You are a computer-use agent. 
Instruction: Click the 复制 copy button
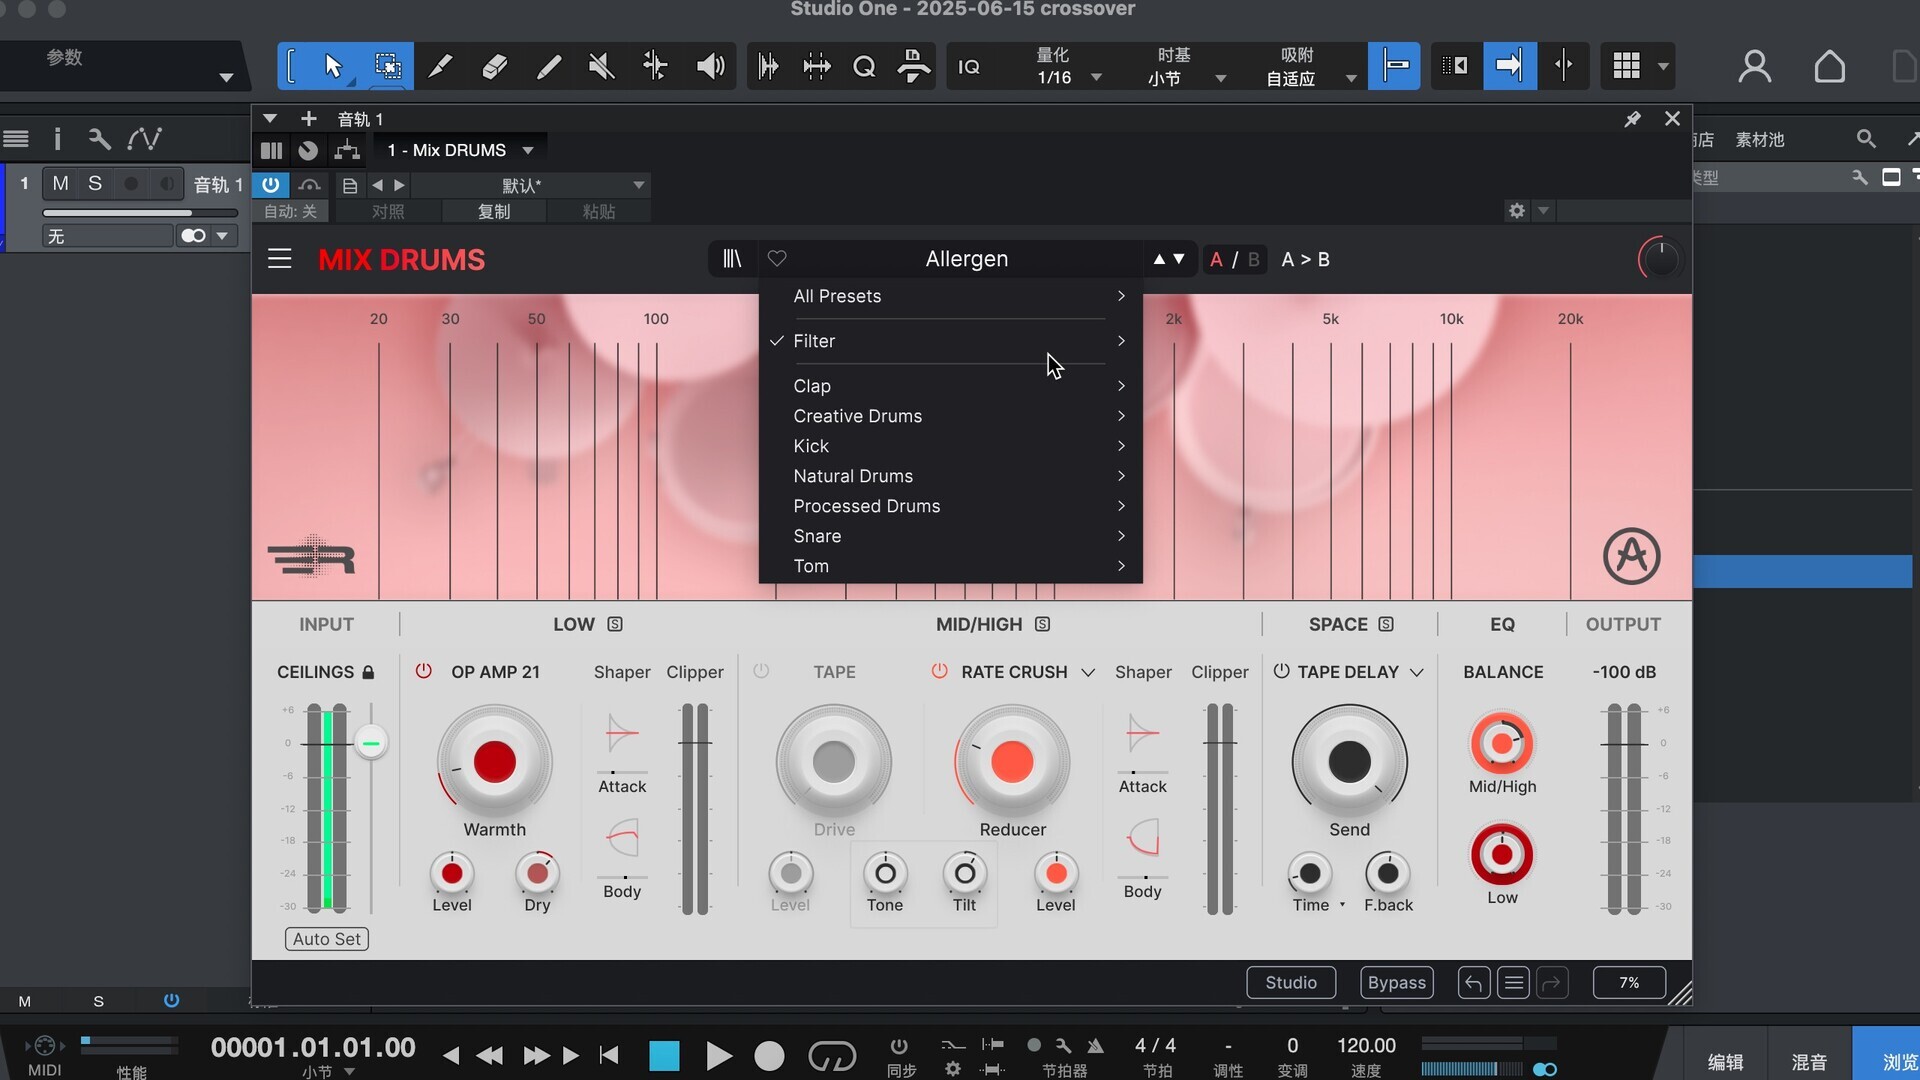494,212
